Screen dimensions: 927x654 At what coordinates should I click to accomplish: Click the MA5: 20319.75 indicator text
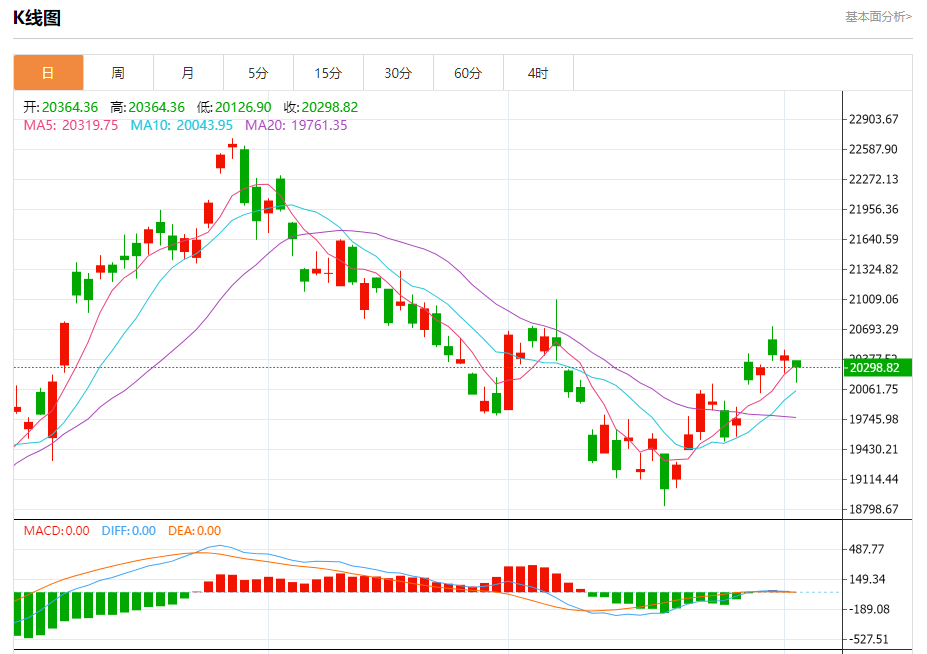point(71,125)
